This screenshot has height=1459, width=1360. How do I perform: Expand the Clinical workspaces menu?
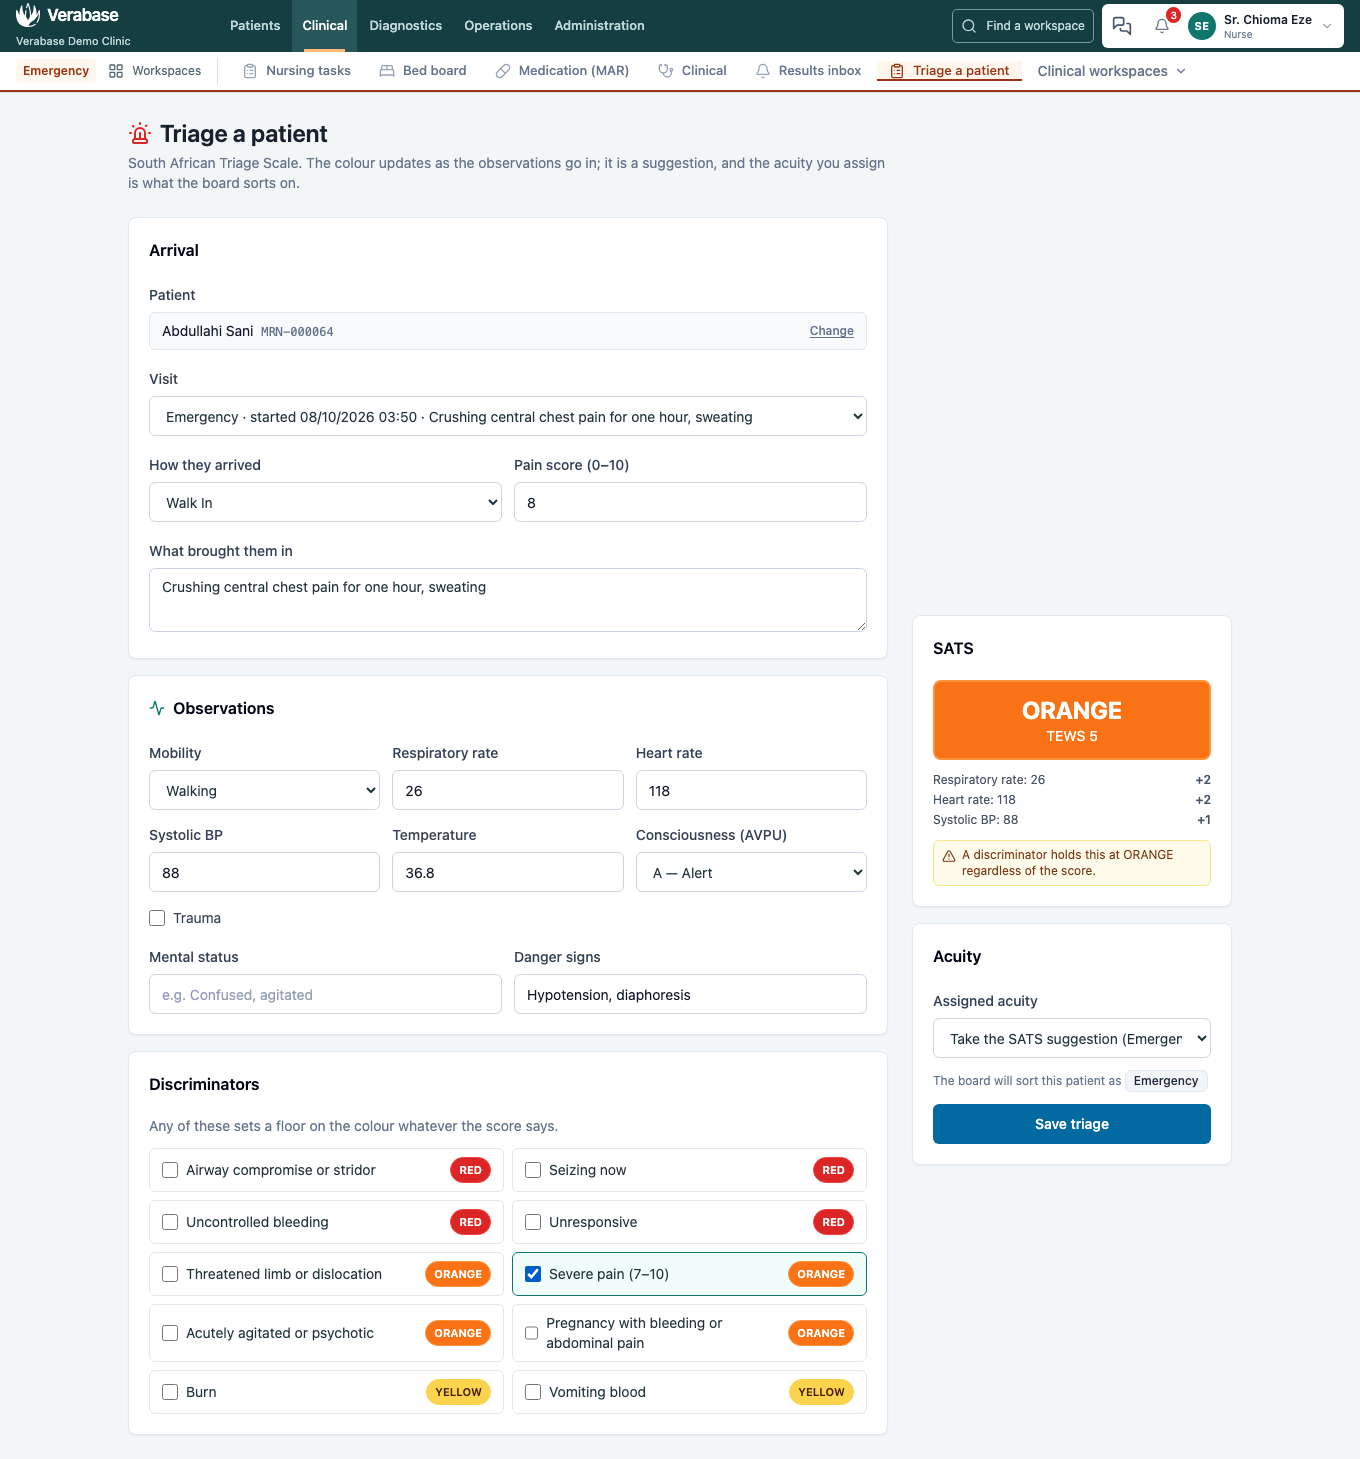pyautogui.click(x=1111, y=71)
